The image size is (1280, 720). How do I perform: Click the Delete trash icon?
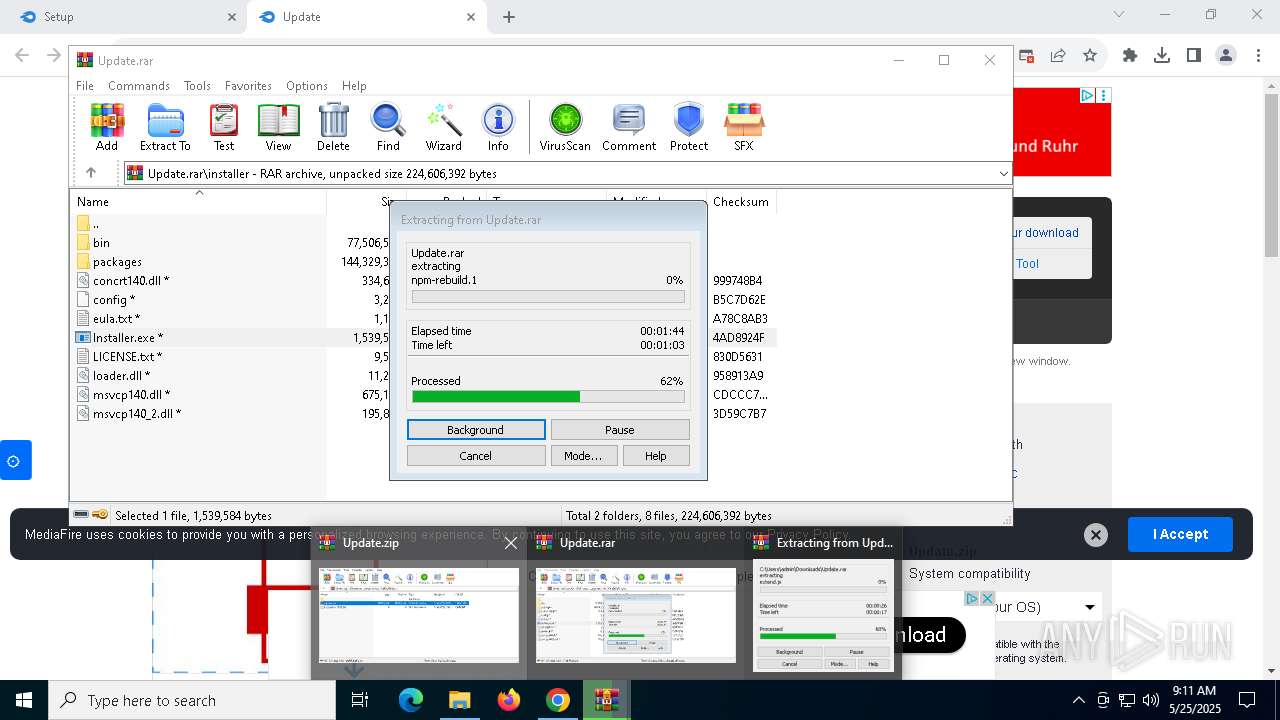click(x=333, y=127)
